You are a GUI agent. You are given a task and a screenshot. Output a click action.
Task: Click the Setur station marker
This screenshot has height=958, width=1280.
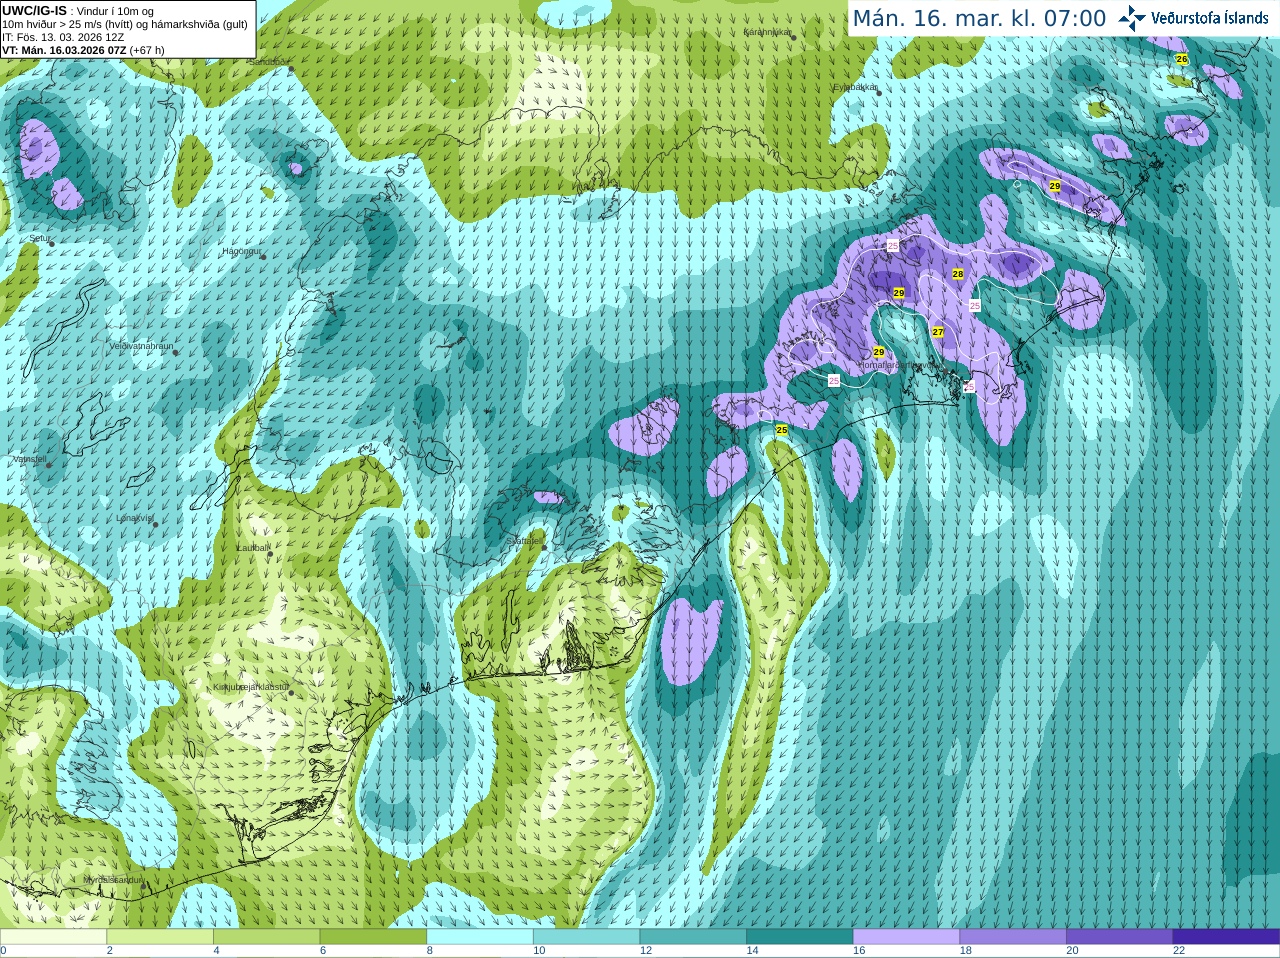tap(51, 242)
